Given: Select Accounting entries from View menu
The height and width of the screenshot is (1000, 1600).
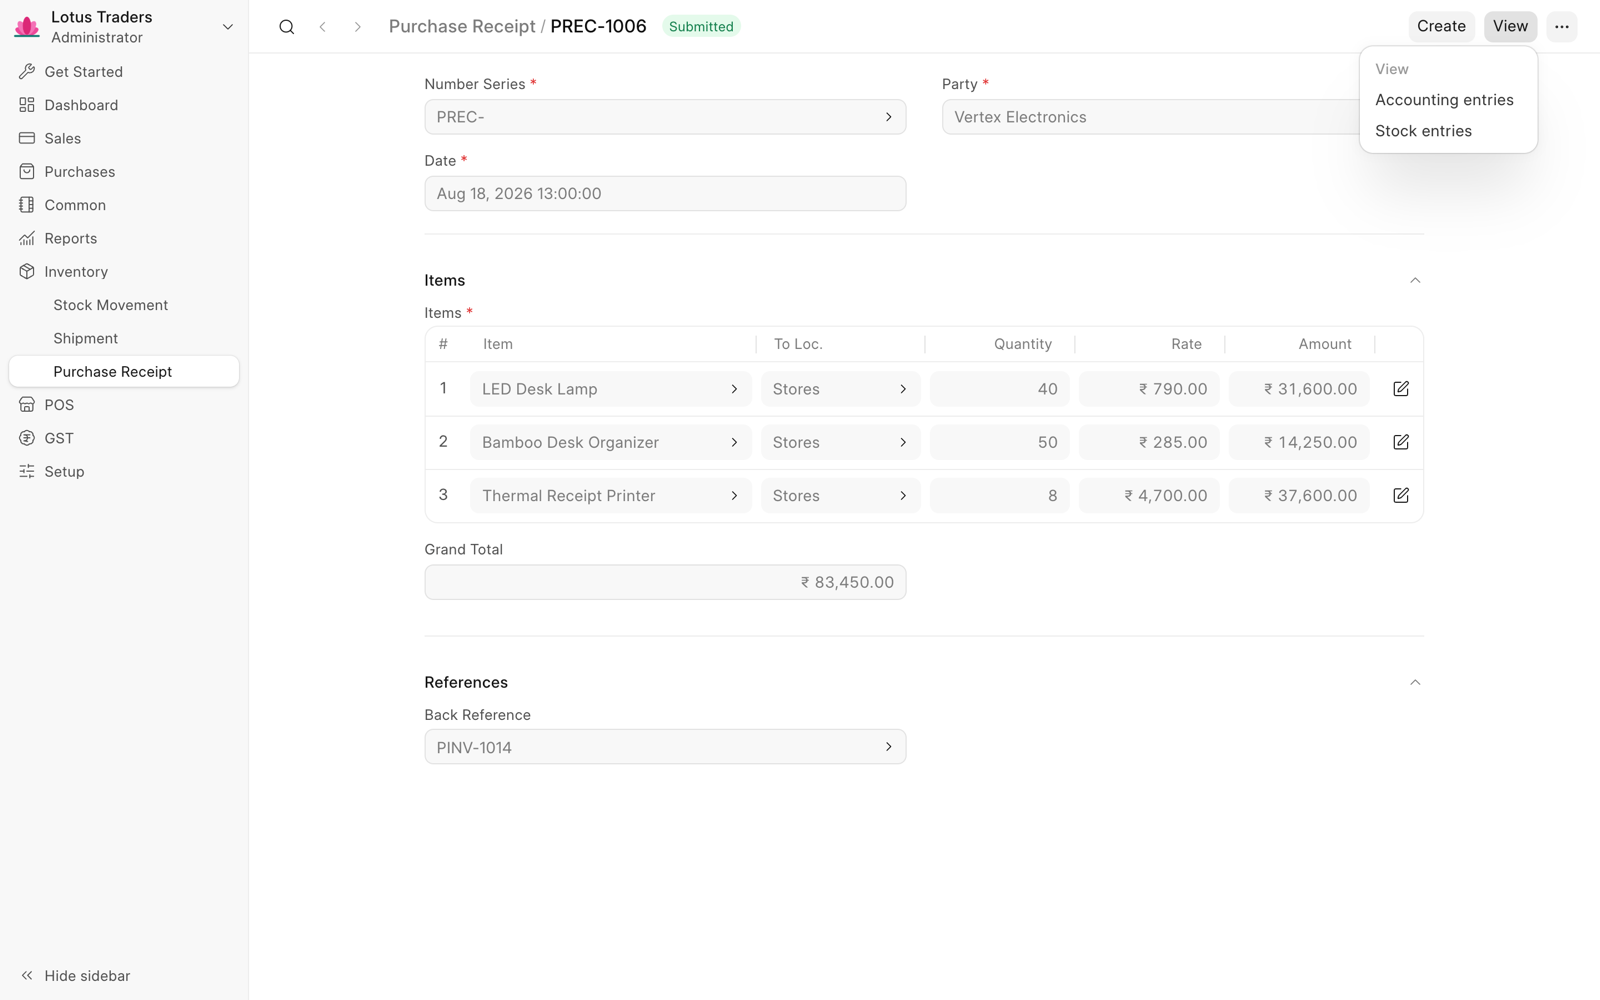Looking at the screenshot, I should 1444,100.
